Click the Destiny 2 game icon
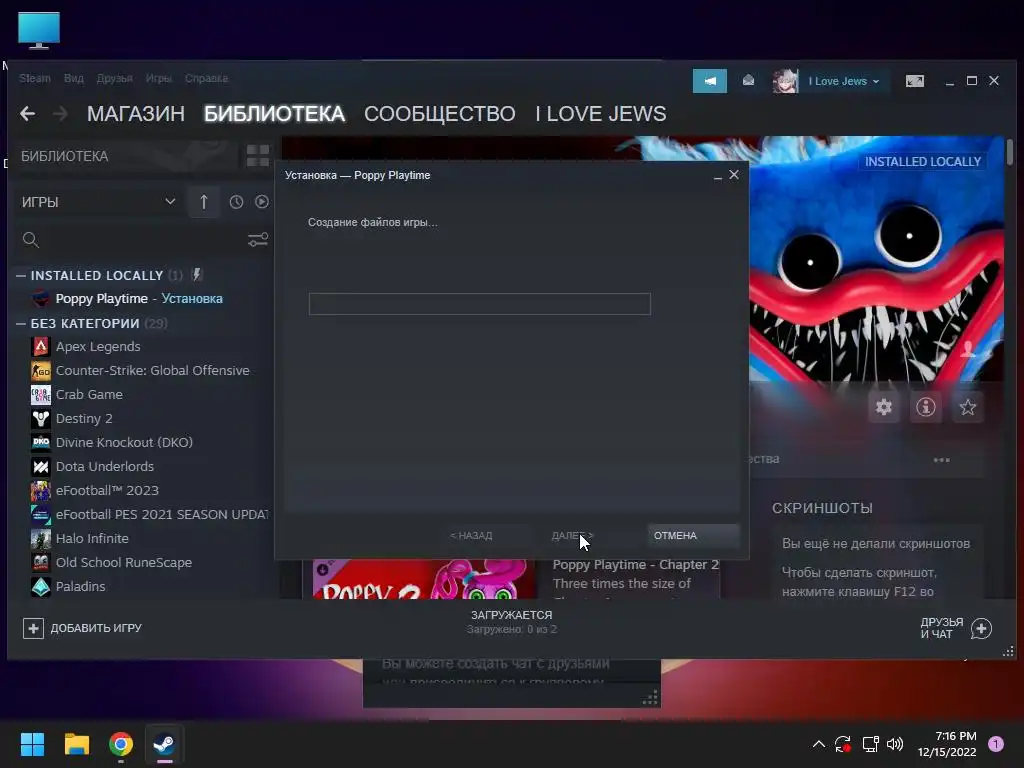1024x768 pixels. tap(40, 419)
